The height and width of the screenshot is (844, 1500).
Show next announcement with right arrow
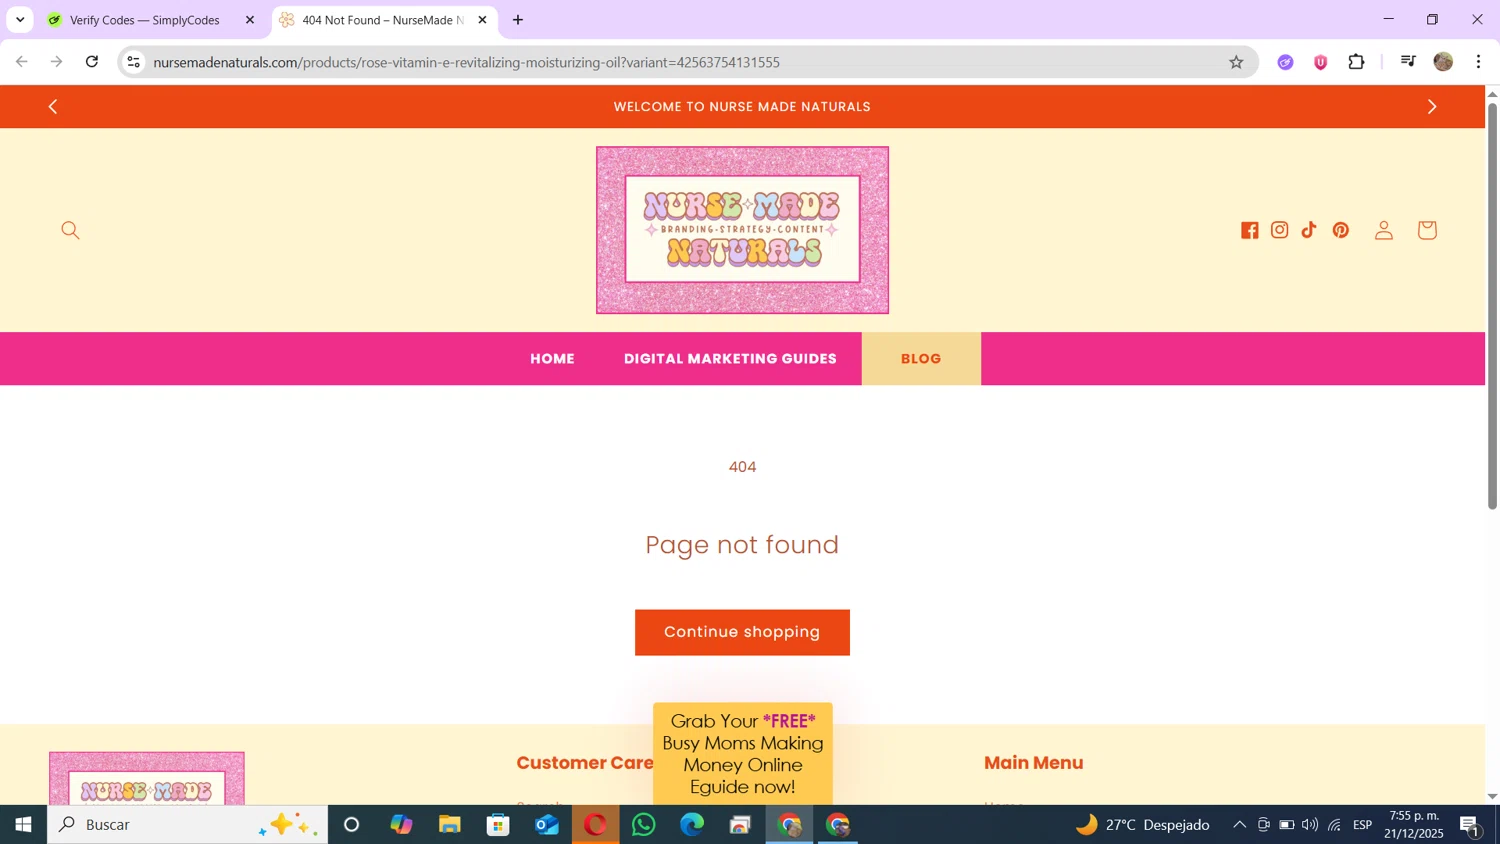(x=1431, y=107)
